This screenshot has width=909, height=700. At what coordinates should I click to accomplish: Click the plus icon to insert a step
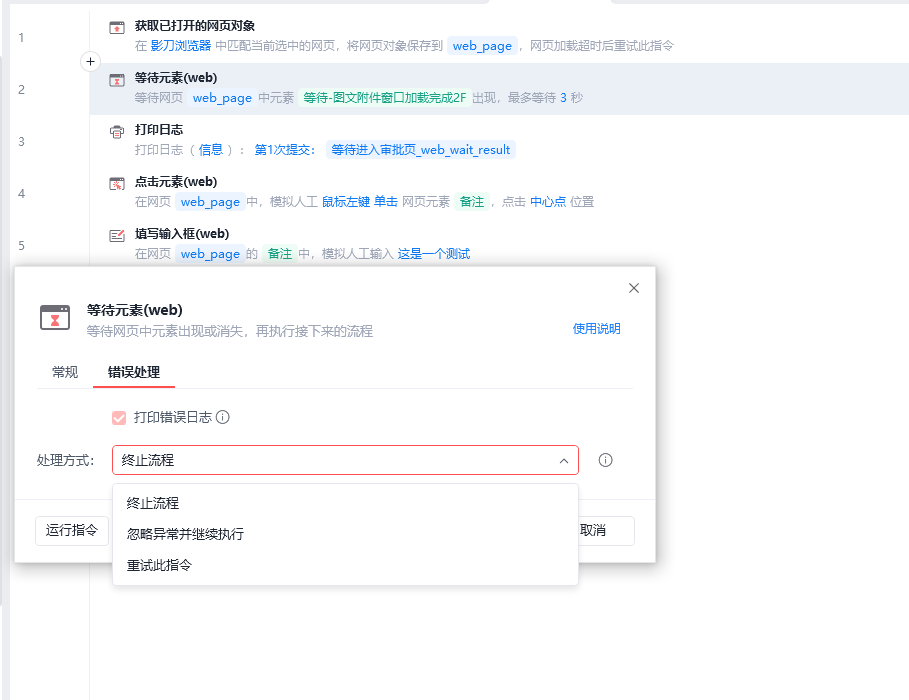(90, 61)
